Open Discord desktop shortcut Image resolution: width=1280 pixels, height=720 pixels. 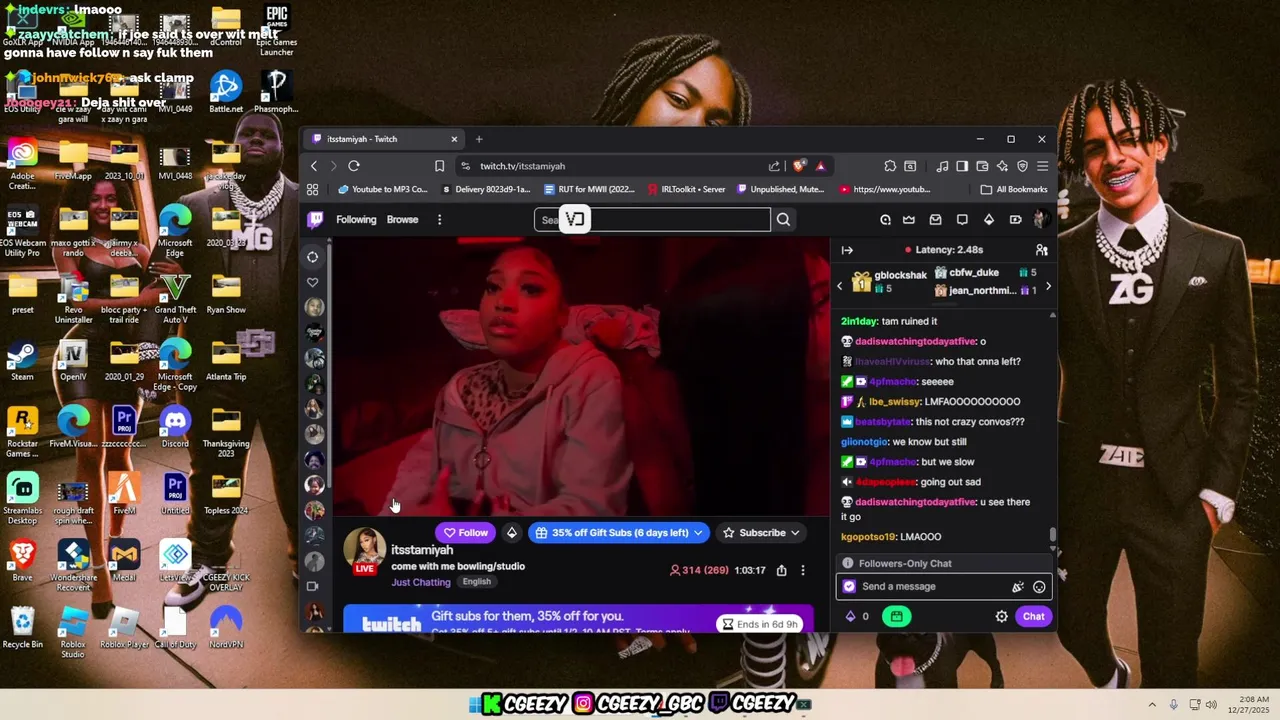[x=175, y=429]
